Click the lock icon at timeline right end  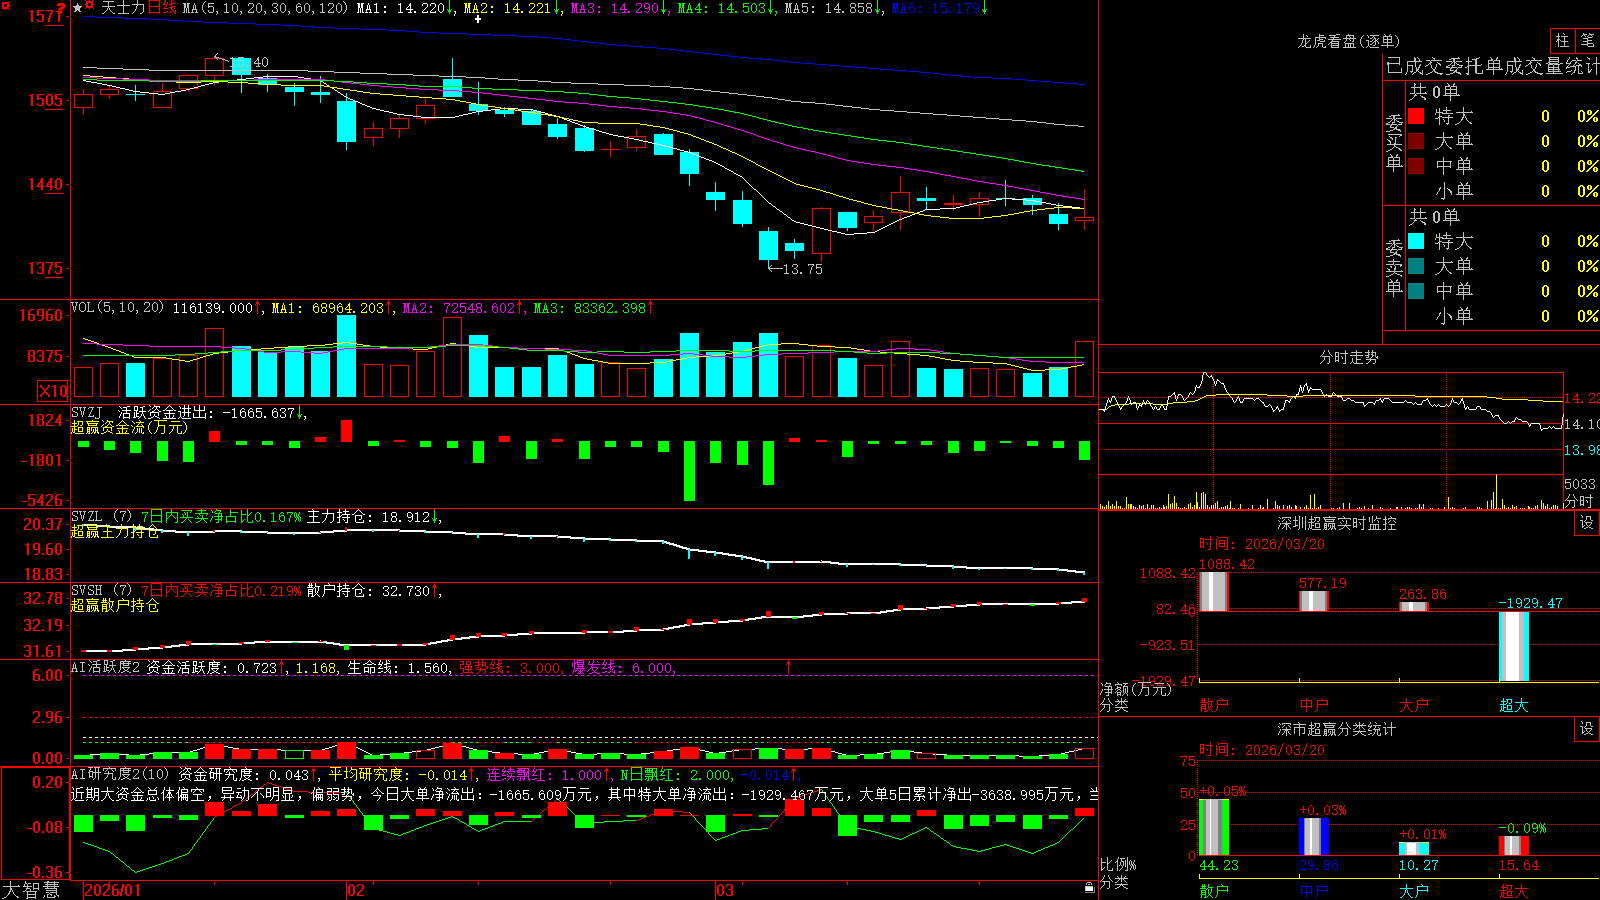click(x=1089, y=887)
